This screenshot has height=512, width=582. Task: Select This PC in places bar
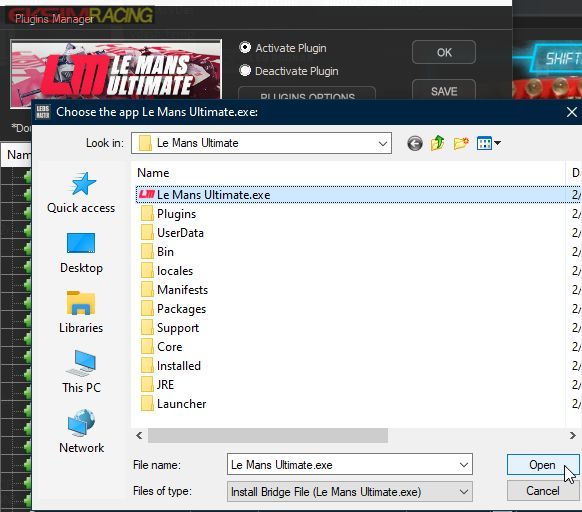(x=81, y=372)
